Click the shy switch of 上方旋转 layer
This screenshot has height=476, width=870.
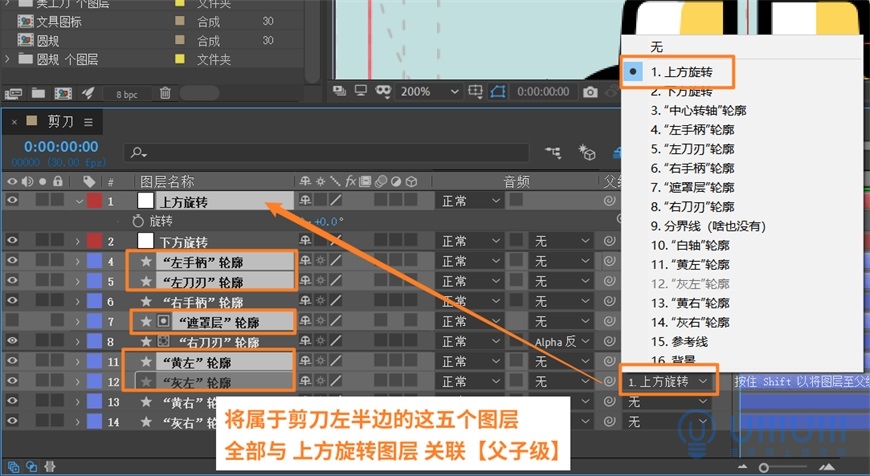coord(305,200)
